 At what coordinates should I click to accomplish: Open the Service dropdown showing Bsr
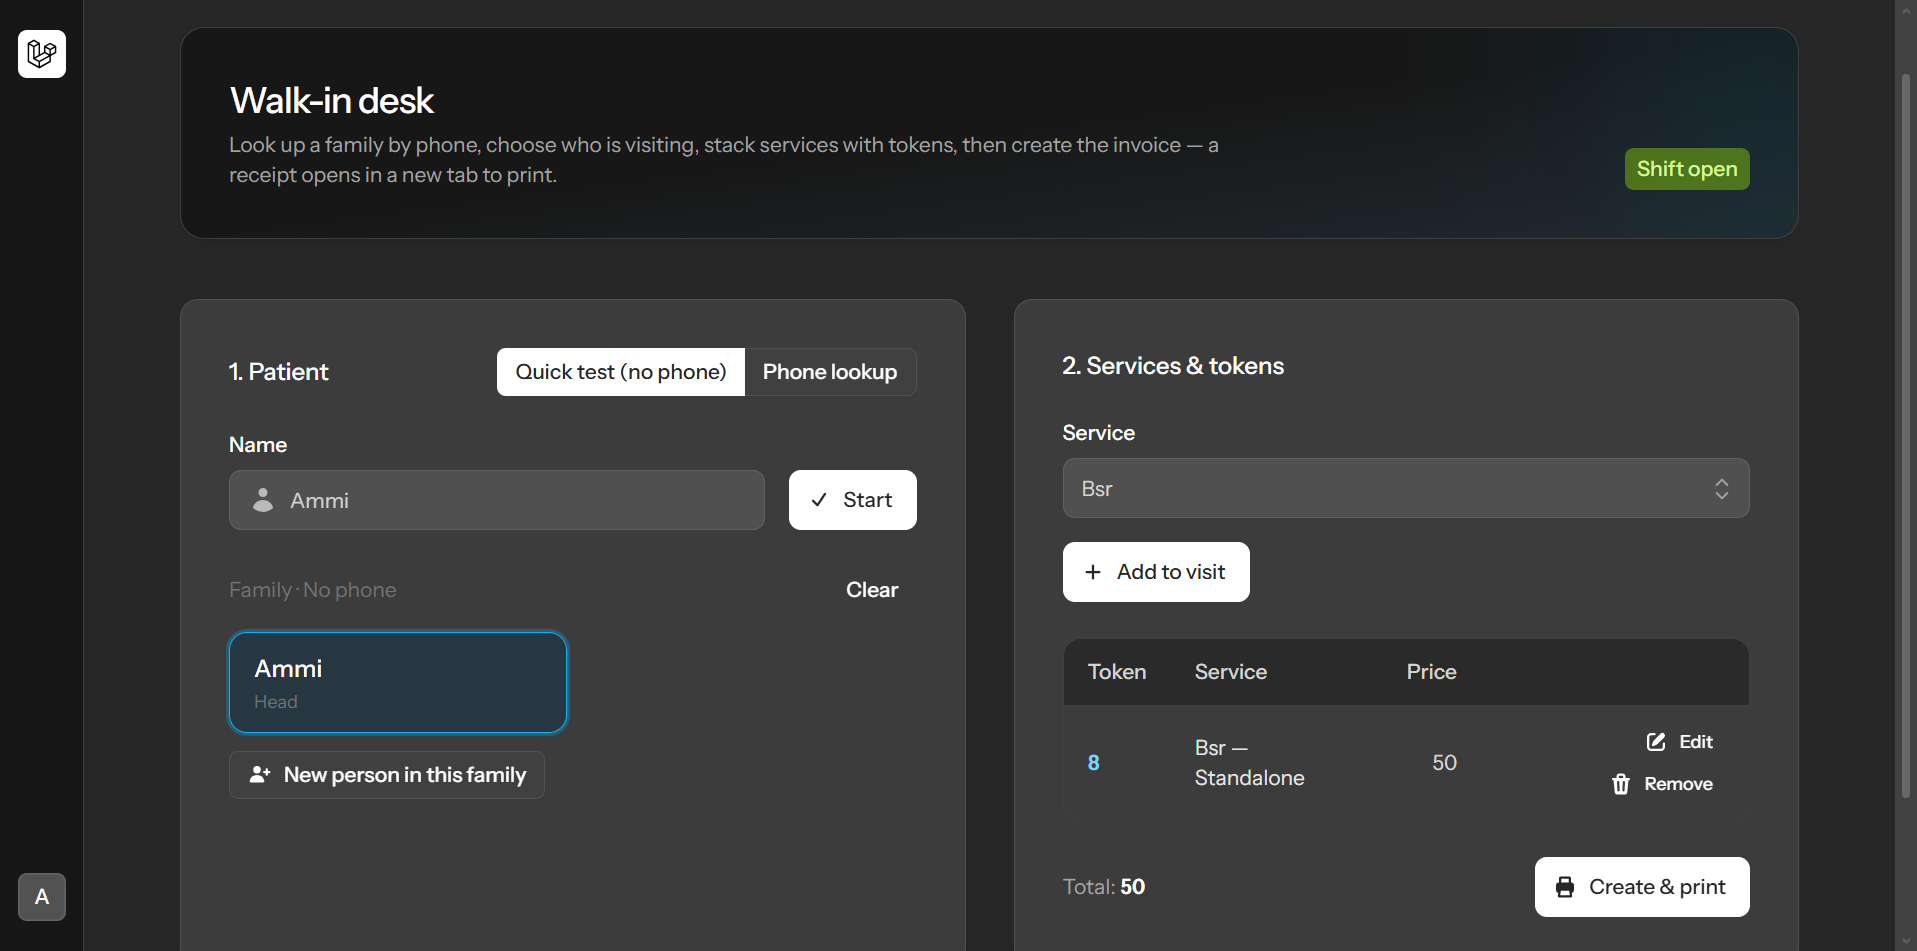pyautogui.click(x=1405, y=488)
